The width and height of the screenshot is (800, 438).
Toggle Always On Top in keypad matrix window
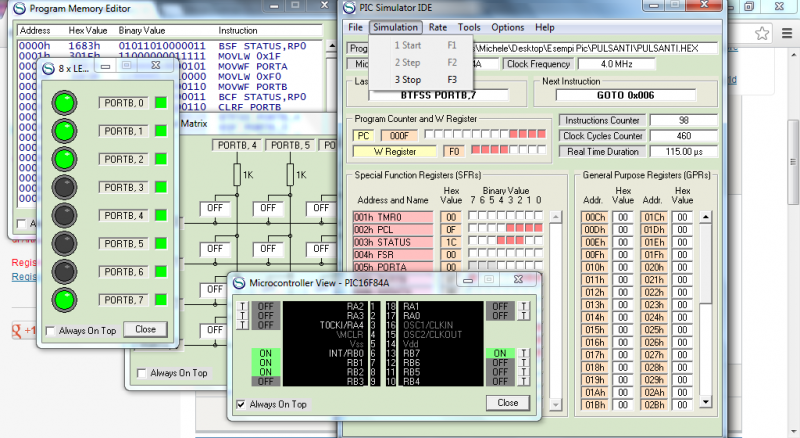click(x=142, y=373)
